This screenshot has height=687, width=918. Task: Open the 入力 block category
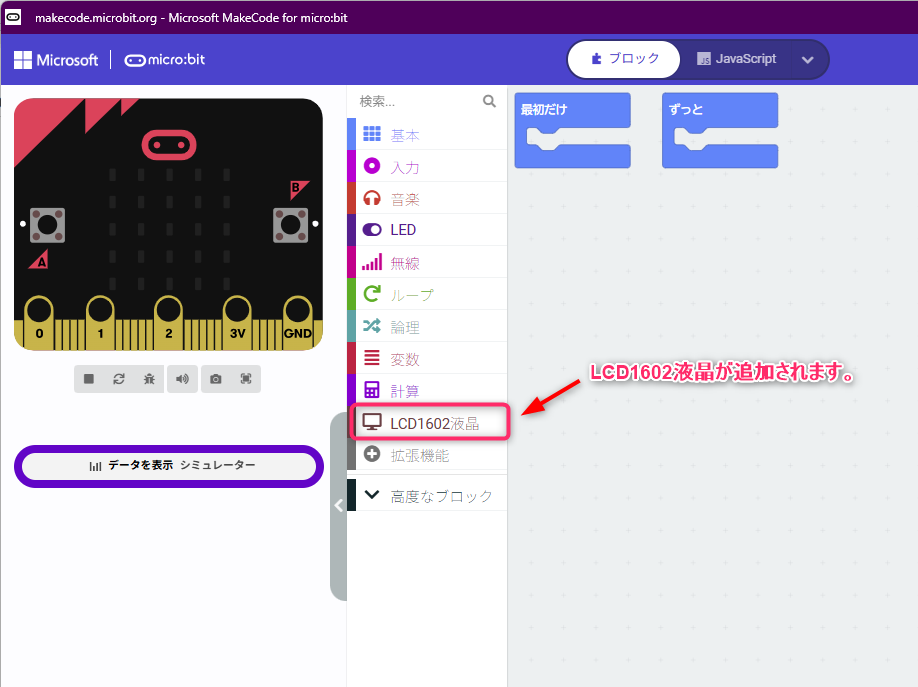click(x=427, y=166)
